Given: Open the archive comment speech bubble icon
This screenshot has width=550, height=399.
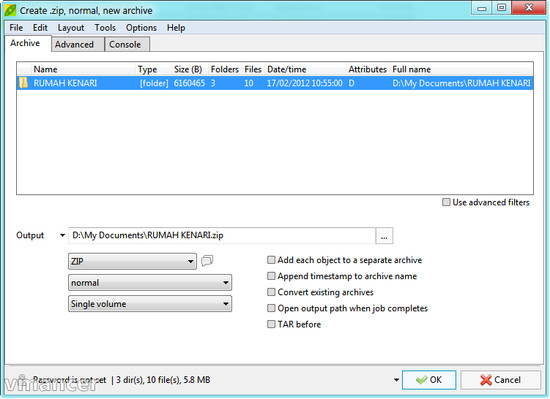Looking at the screenshot, I should click(x=207, y=261).
